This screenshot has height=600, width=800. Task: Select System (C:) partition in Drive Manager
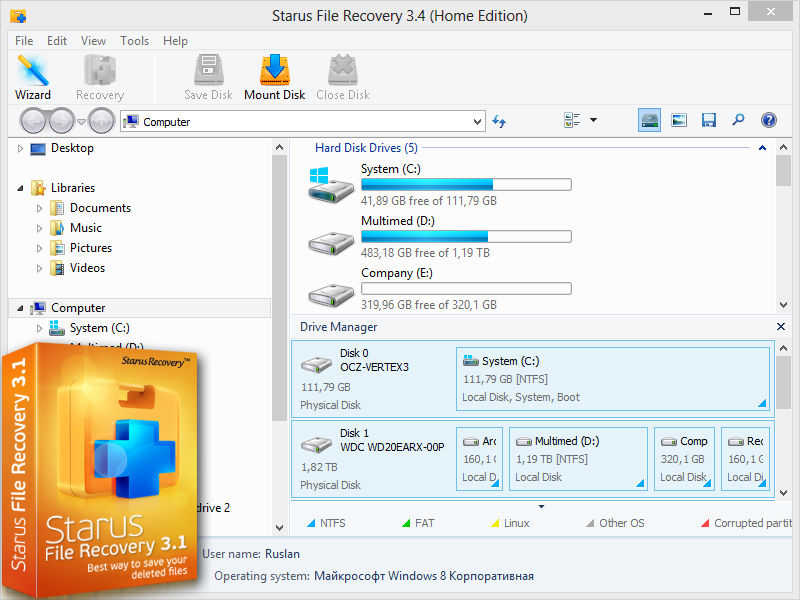point(613,379)
